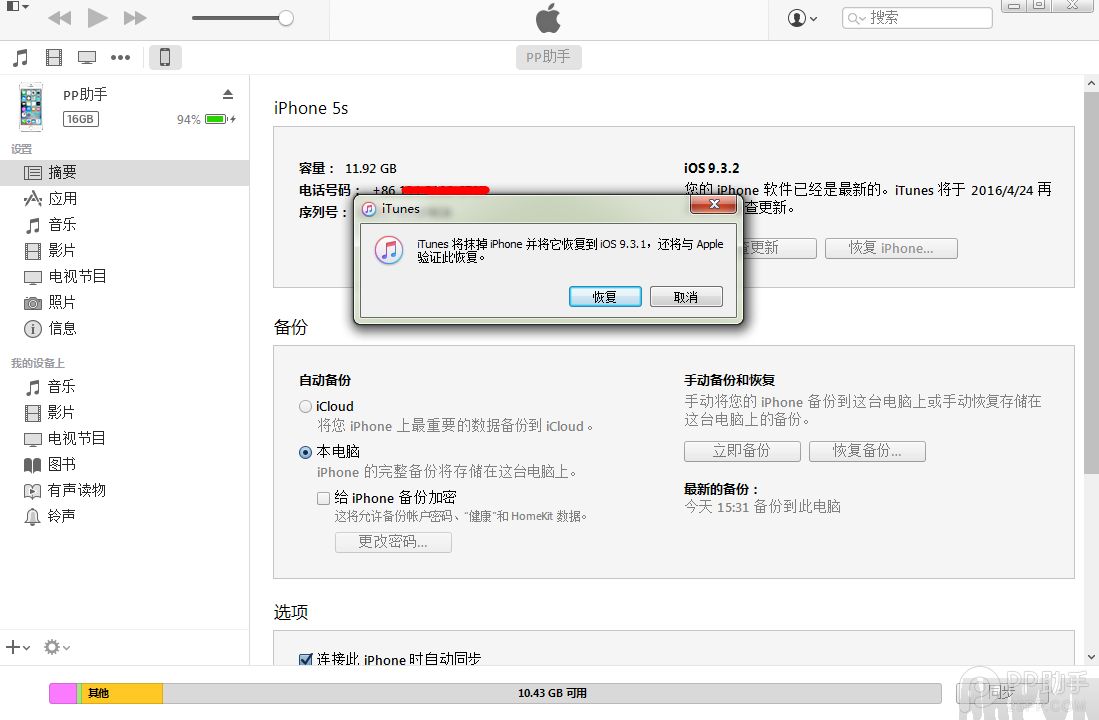Open the film strip media icon
The height and width of the screenshot is (720, 1099).
click(53, 57)
